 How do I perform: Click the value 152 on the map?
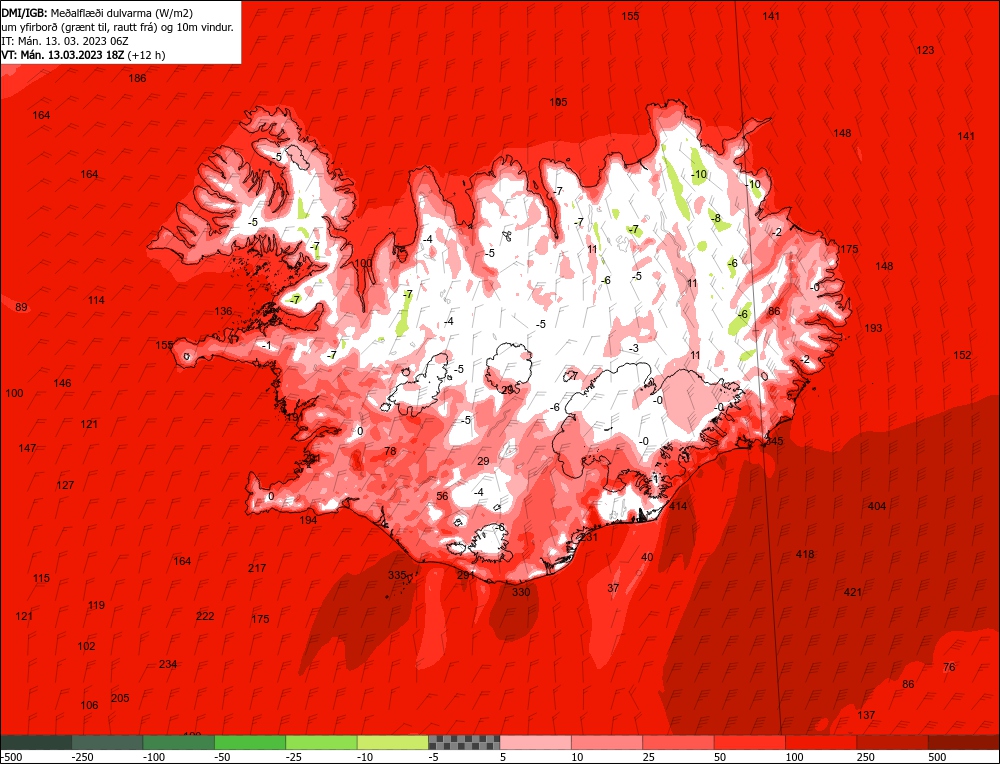(x=962, y=355)
